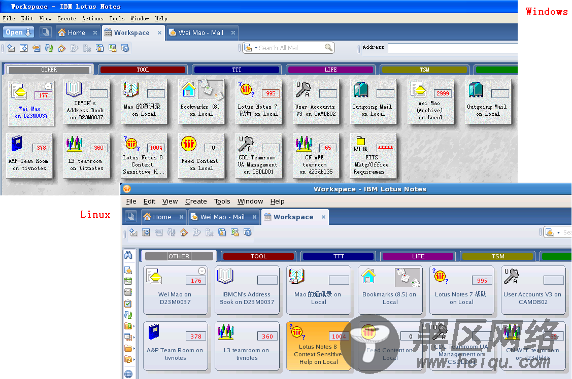Open Wei Mao on D23M0037 tile, Linux window
Image resolution: width=572 pixels, height=379 pixels.
click(175, 290)
